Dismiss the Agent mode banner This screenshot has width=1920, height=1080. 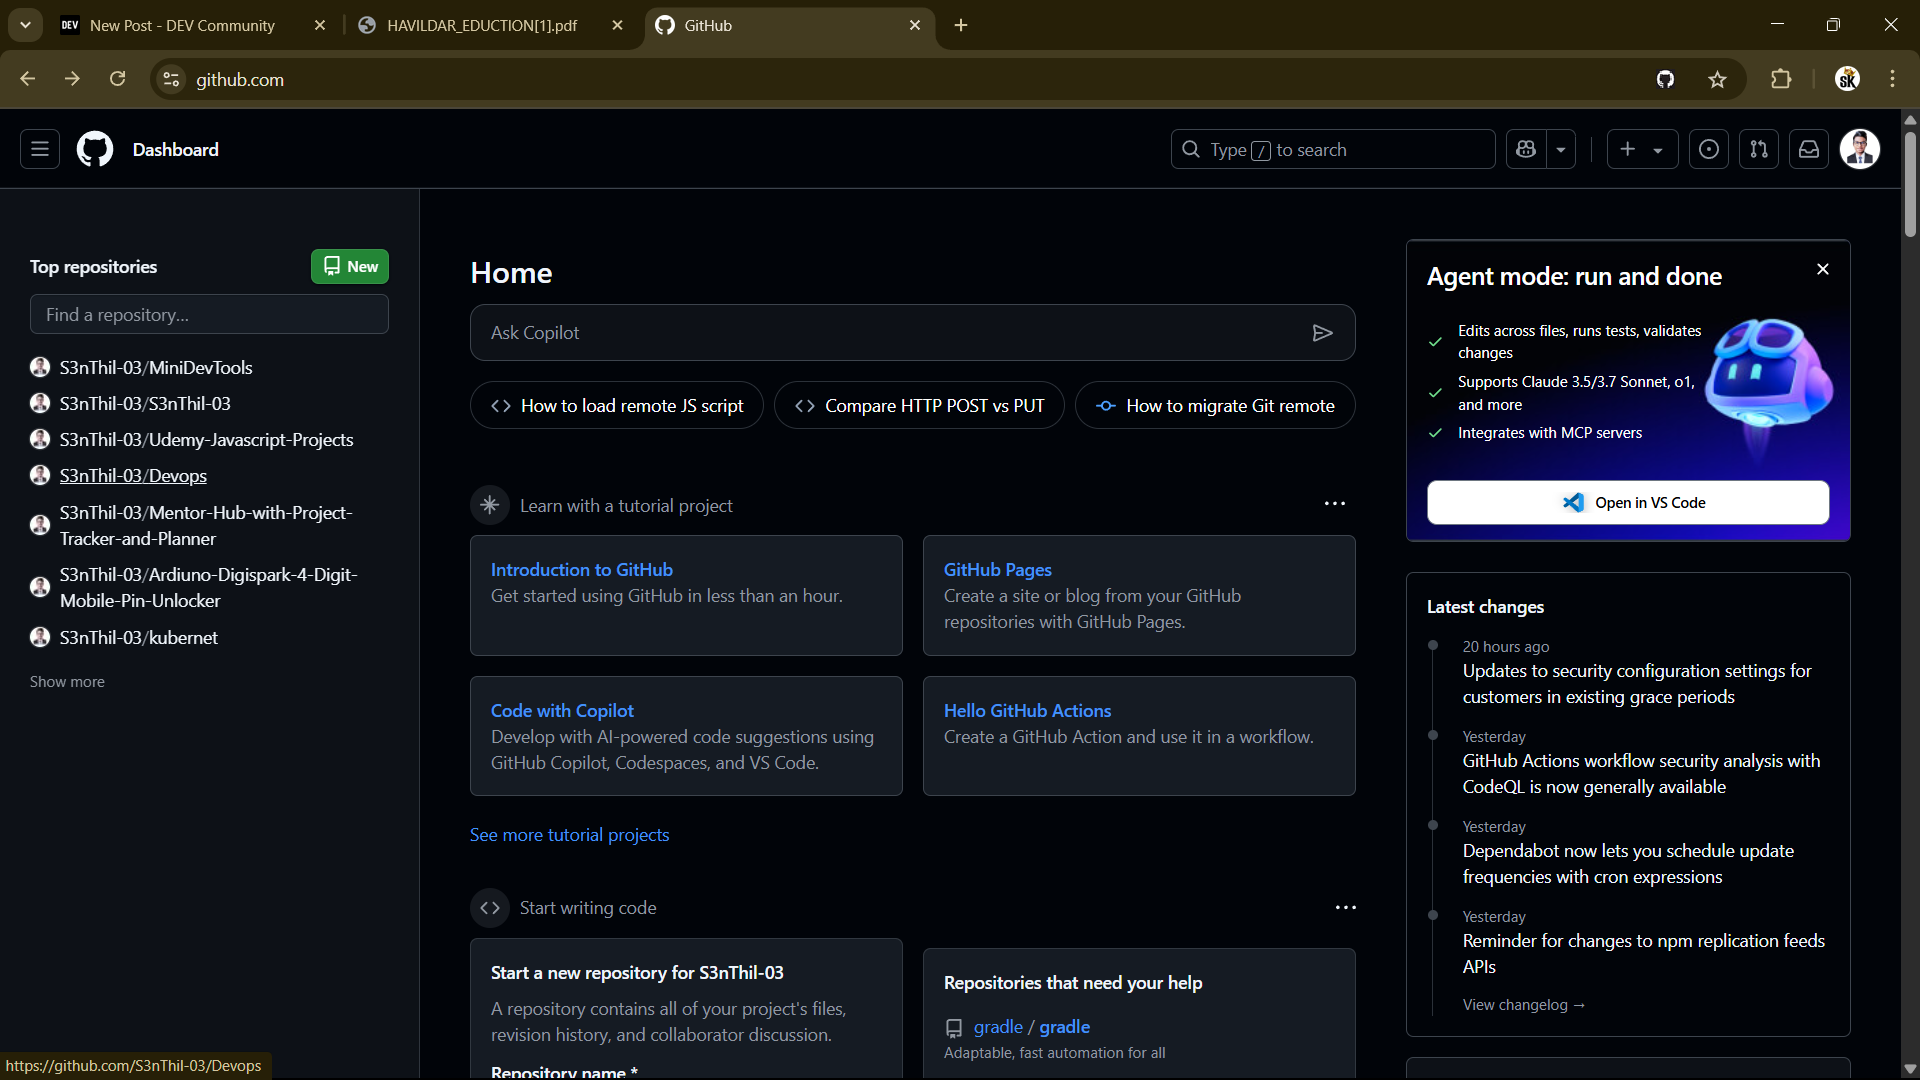pos(1823,269)
